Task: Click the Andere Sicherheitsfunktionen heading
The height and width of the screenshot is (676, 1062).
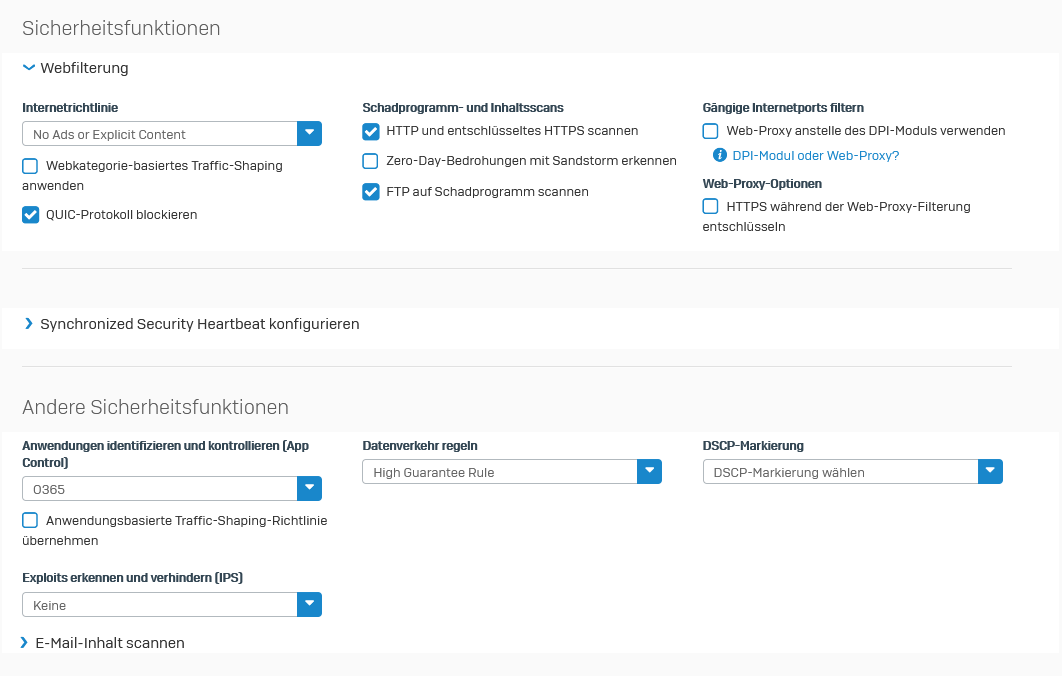Action: pos(155,407)
